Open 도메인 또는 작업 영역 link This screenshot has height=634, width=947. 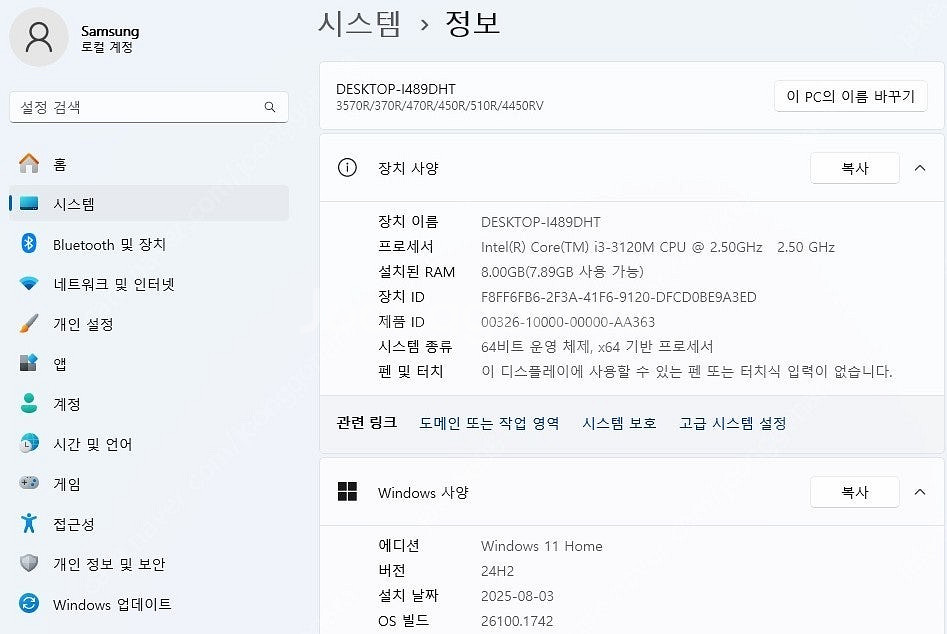tap(489, 423)
